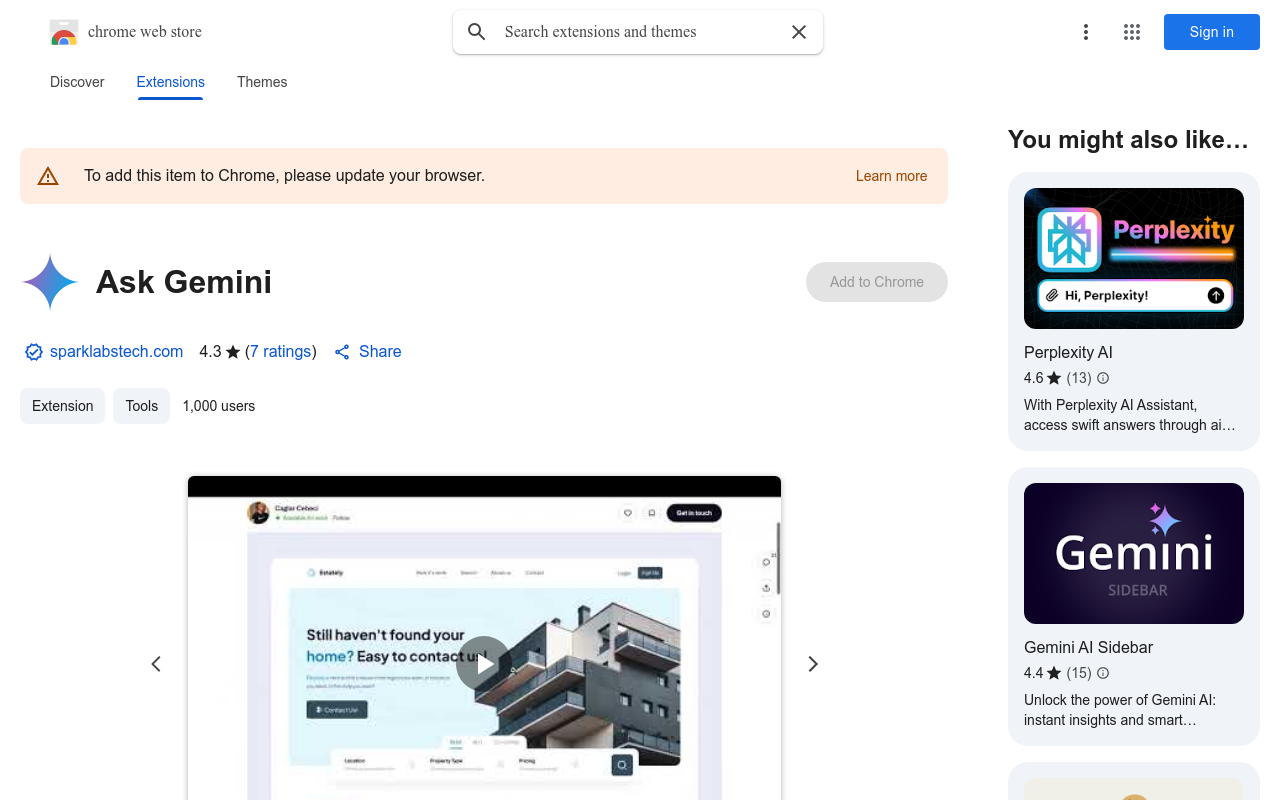This screenshot has width=1280, height=800.
Task: Show the previous screenshot with left chevron
Action: tap(156, 664)
